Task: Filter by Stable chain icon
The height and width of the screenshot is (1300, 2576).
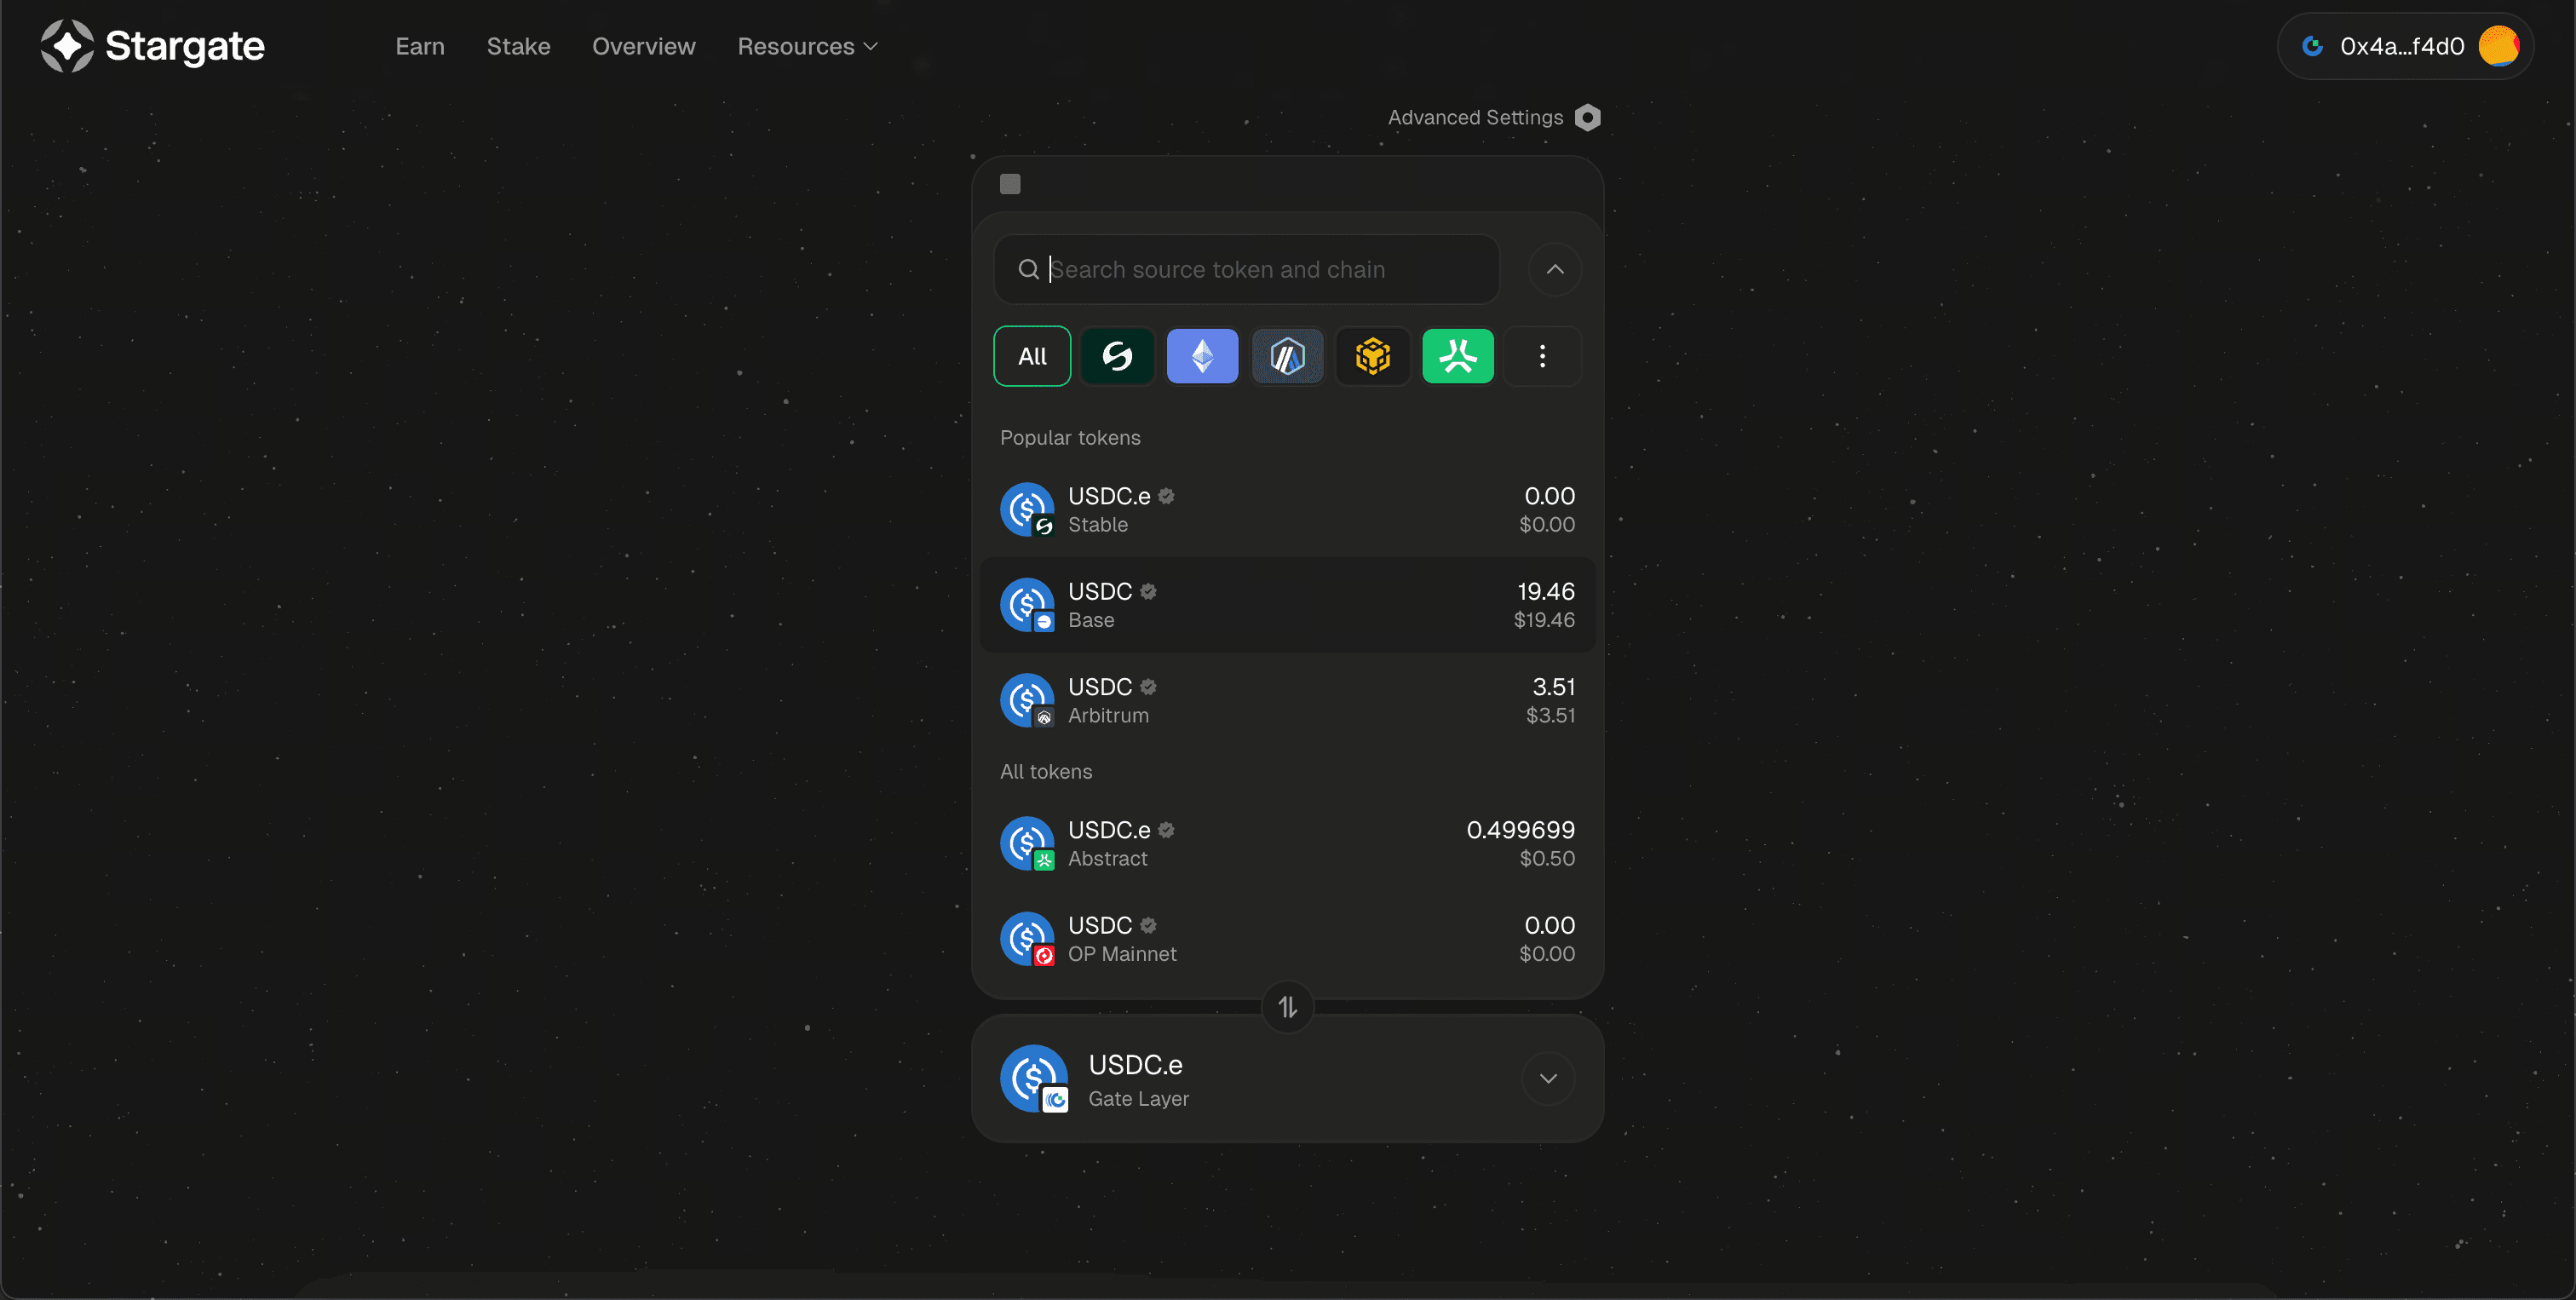Action: [1117, 356]
